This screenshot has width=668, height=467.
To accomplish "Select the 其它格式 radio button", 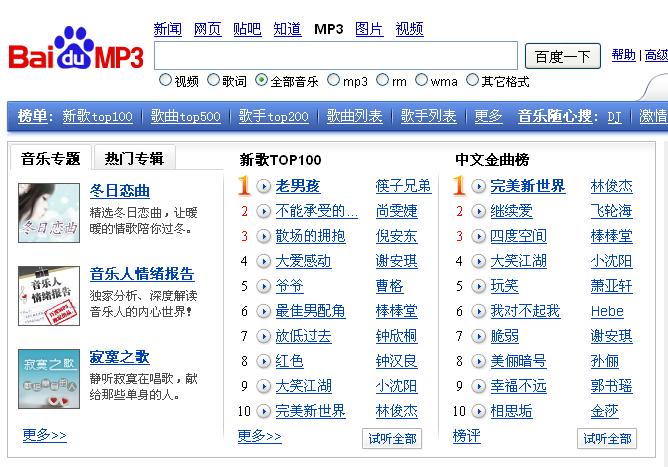I will pos(472,80).
